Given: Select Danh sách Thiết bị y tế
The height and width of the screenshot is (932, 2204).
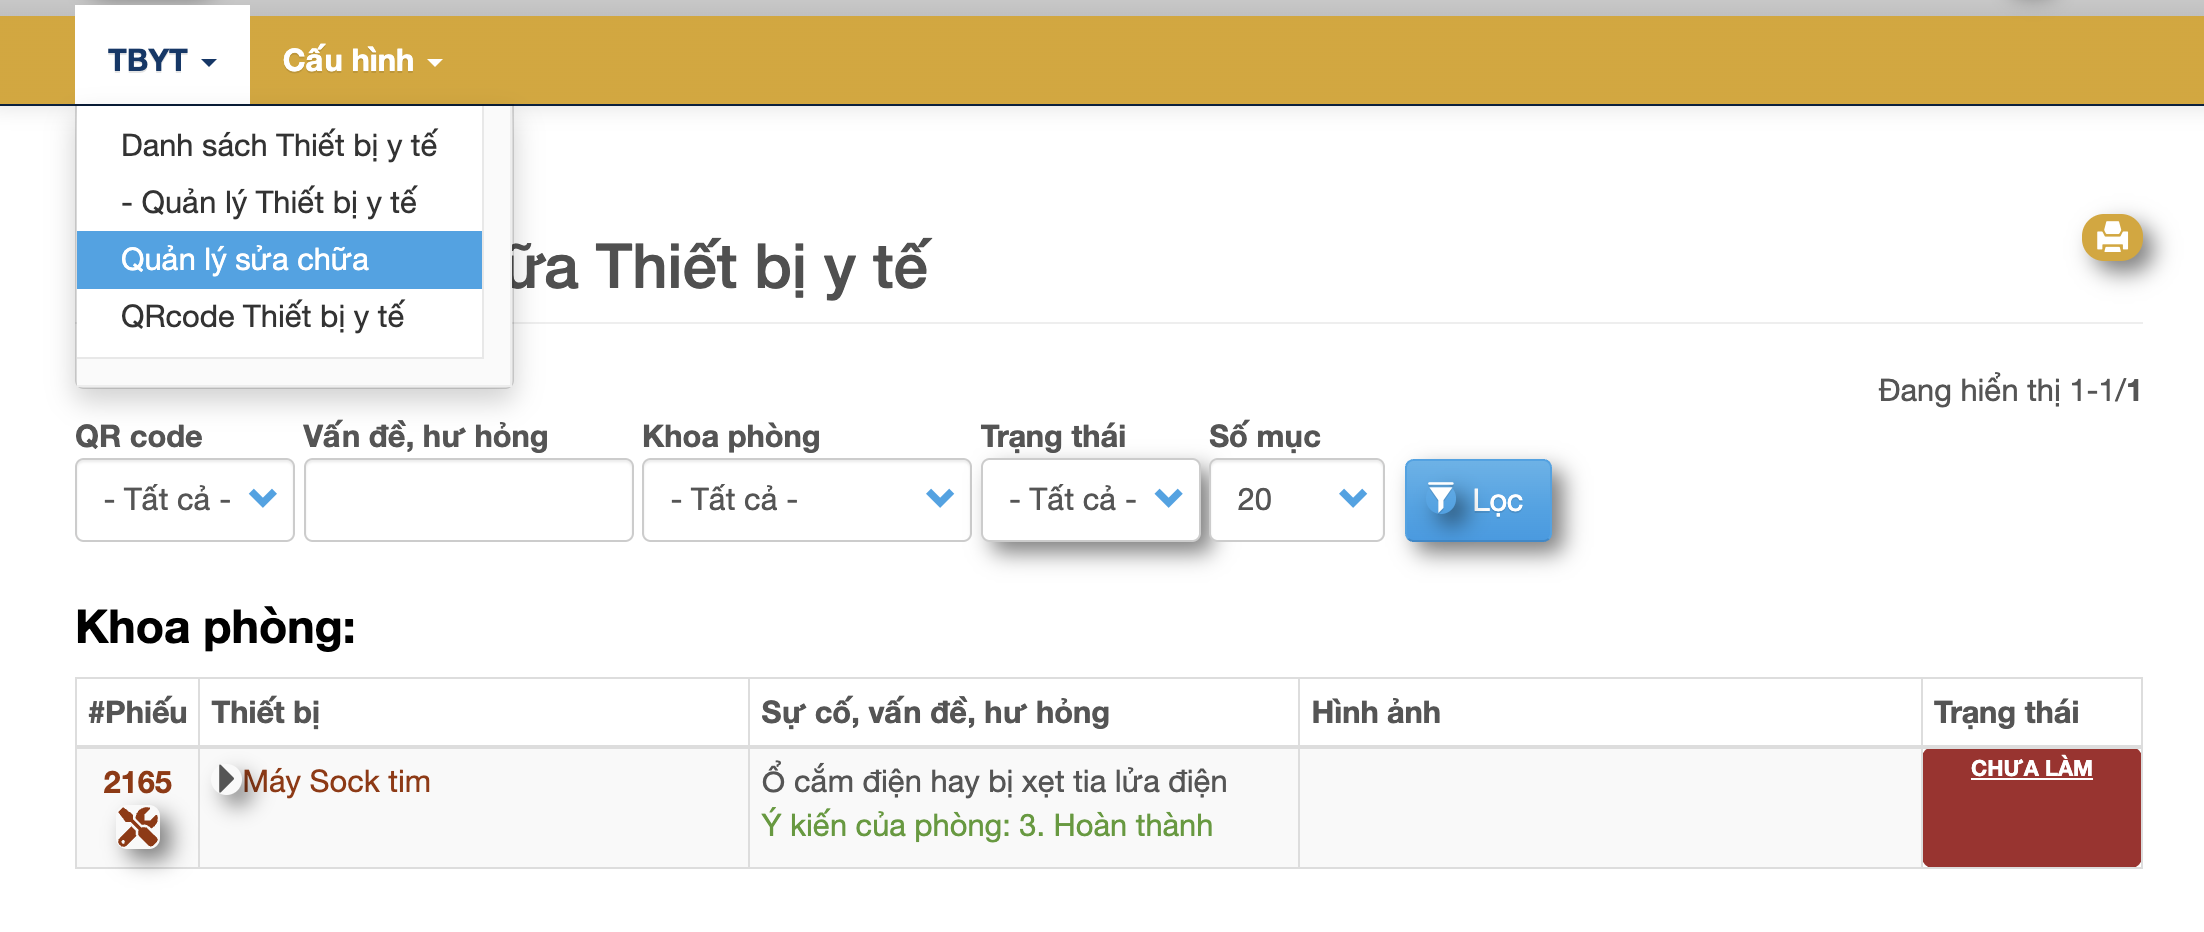Looking at the screenshot, I should (279, 146).
